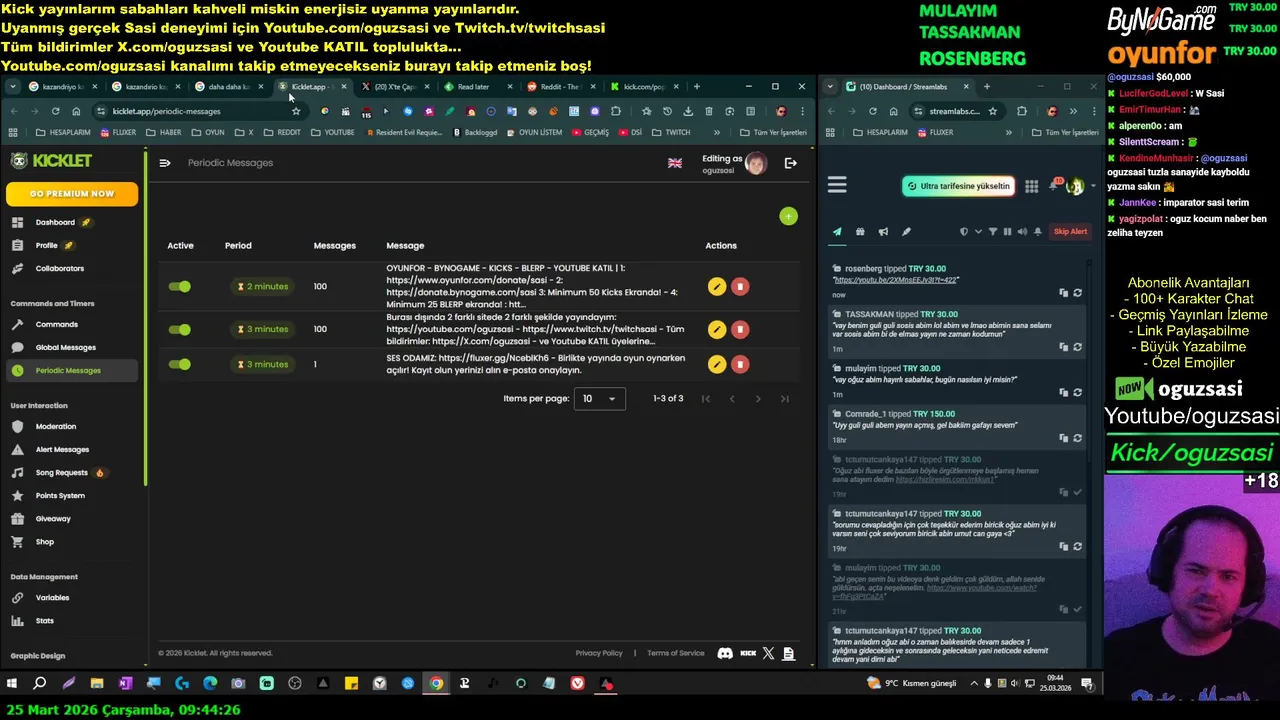Add a new periodic message with green plus button
This screenshot has height=720, width=1280.
click(x=788, y=216)
